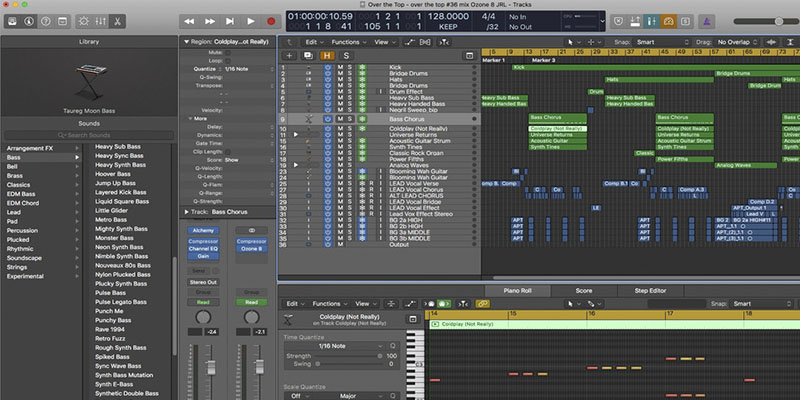Toggle the Inspector button in the control bar

tap(29, 21)
